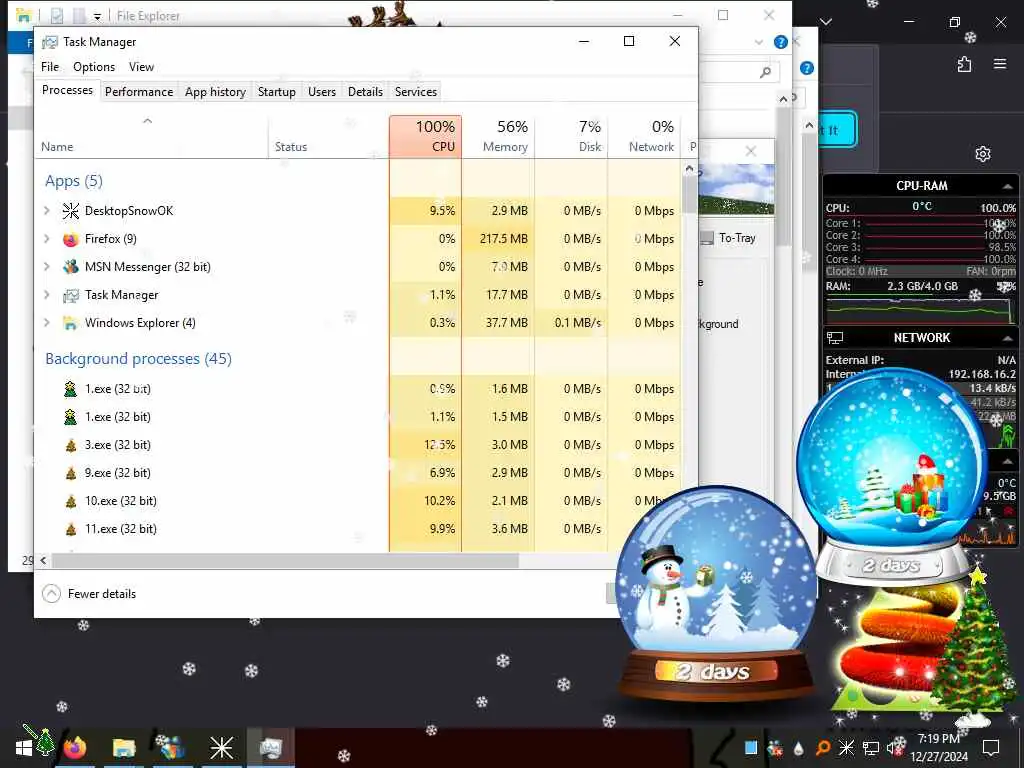Switch to the Startup tab
1024x768 pixels.
pos(276,92)
